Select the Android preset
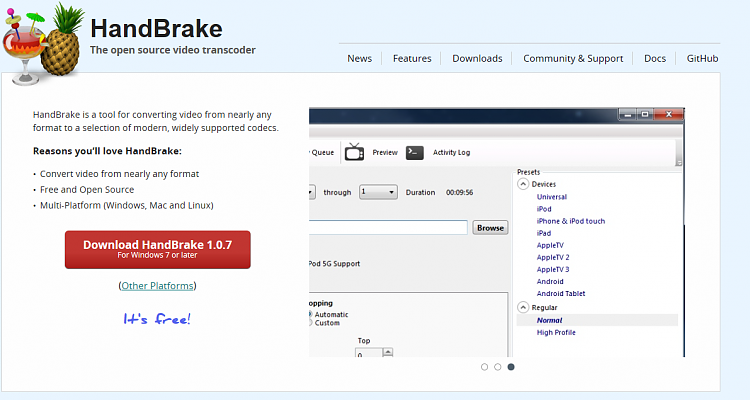The image size is (750, 400). click(550, 281)
